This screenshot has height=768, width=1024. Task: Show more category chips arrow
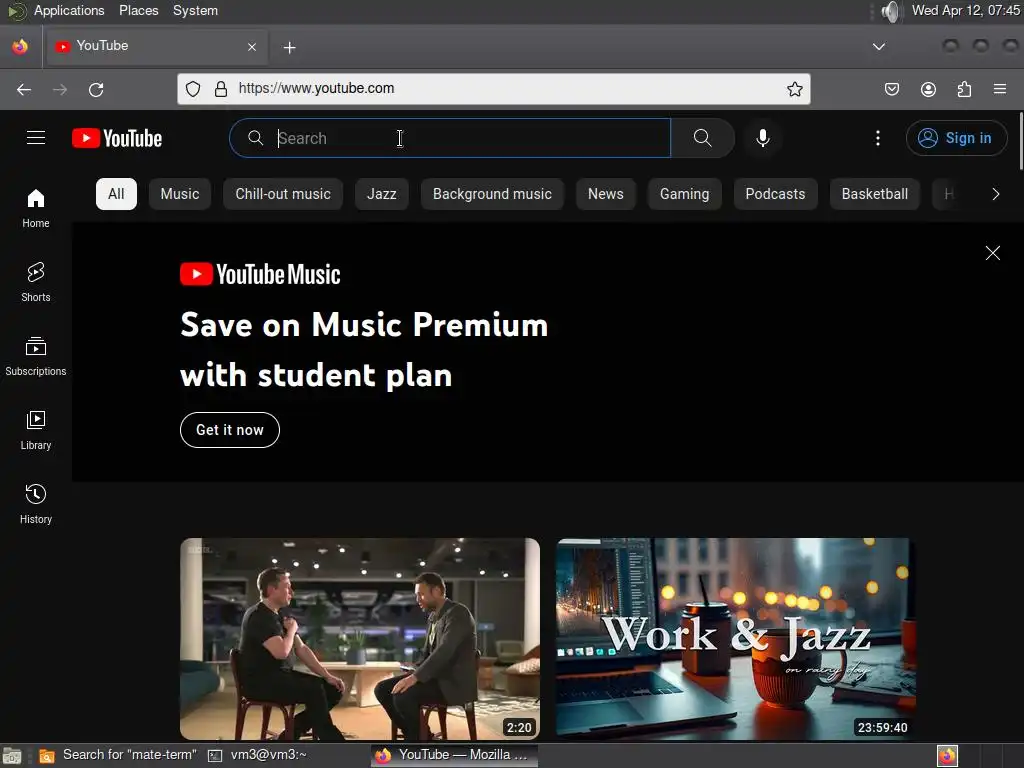pos(996,194)
